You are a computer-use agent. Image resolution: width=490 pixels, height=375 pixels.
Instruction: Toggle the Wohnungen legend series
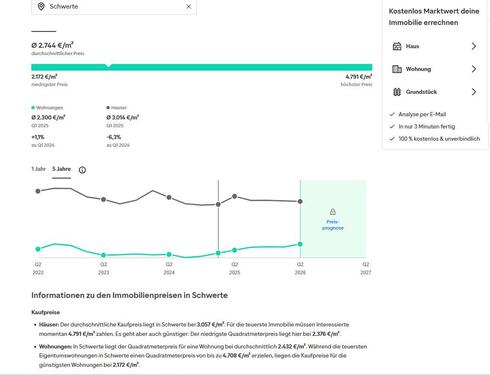click(x=47, y=108)
